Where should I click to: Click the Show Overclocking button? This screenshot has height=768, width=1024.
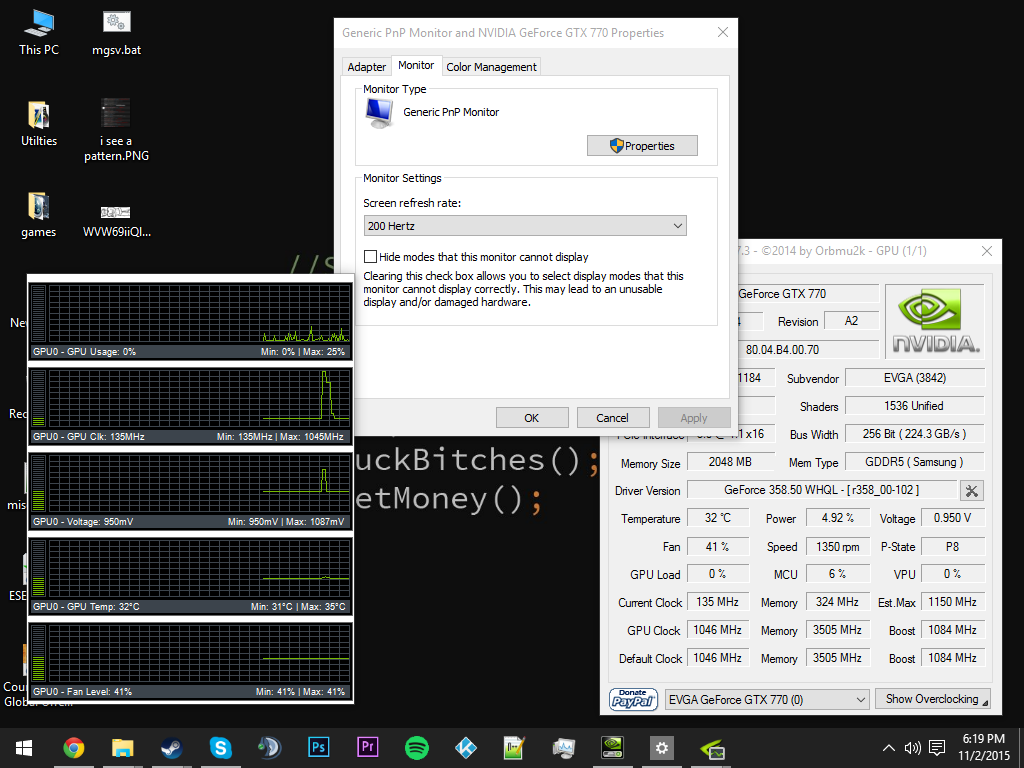tap(932, 700)
